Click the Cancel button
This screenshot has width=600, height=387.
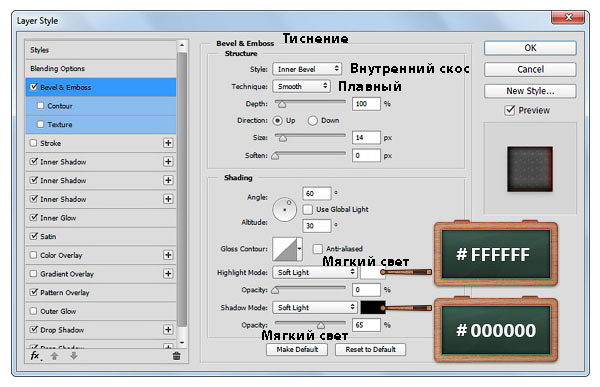(x=530, y=69)
